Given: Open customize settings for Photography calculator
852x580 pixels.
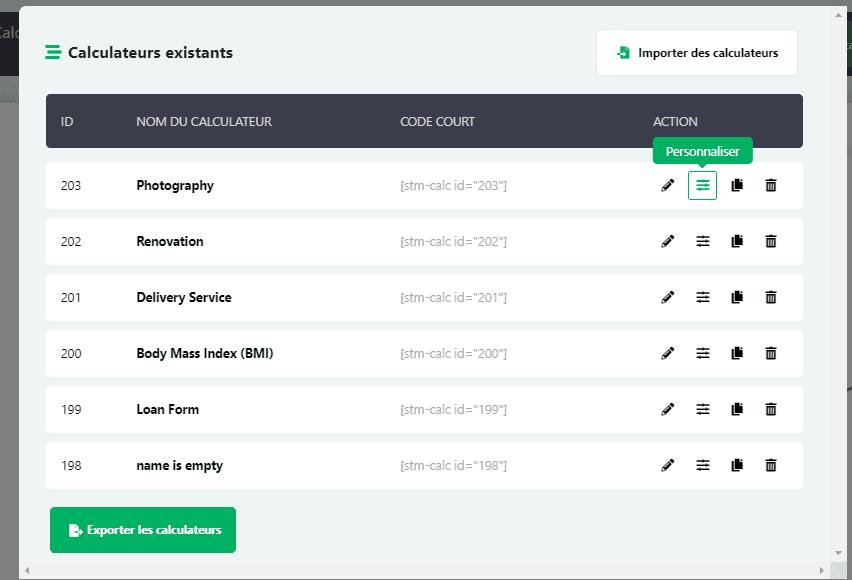Looking at the screenshot, I should point(702,186).
